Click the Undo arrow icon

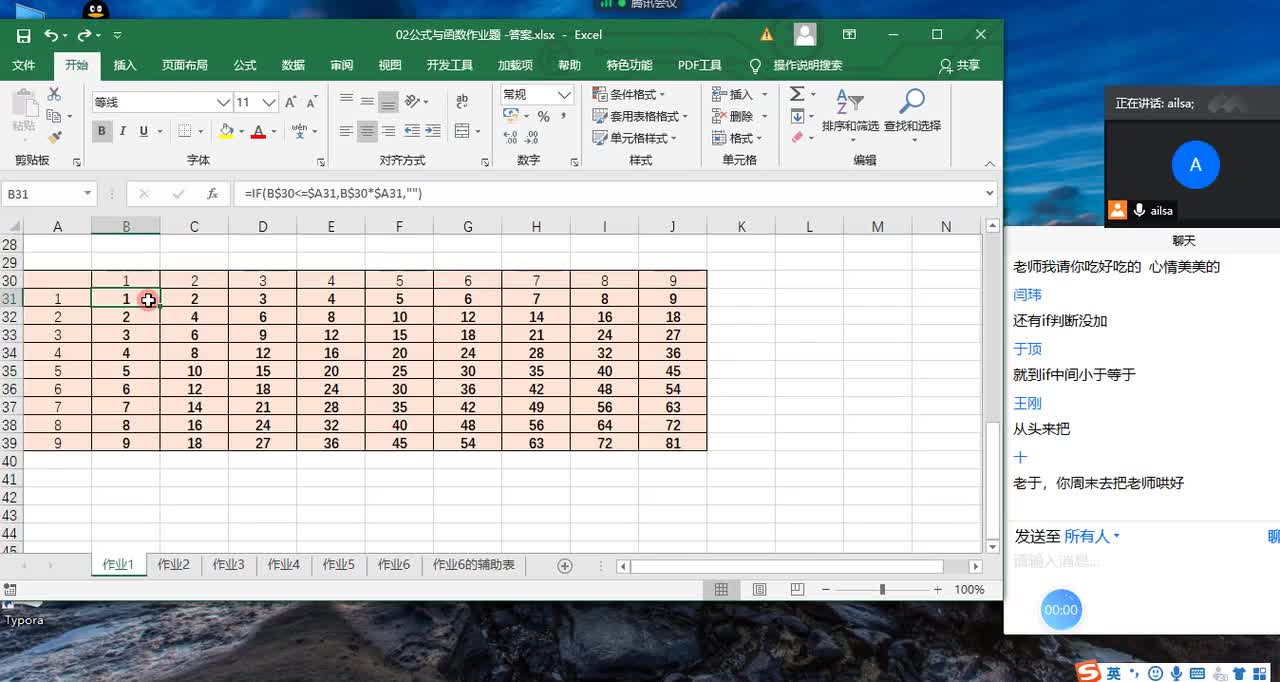click(x=50, y=35)
